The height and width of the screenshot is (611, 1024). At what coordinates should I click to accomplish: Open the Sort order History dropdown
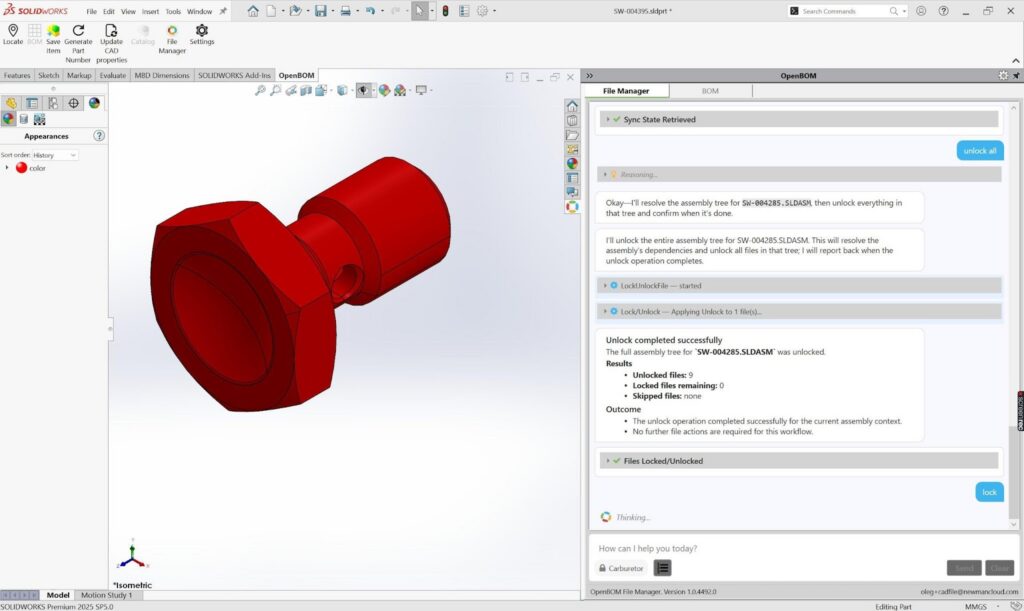[55, 155]
